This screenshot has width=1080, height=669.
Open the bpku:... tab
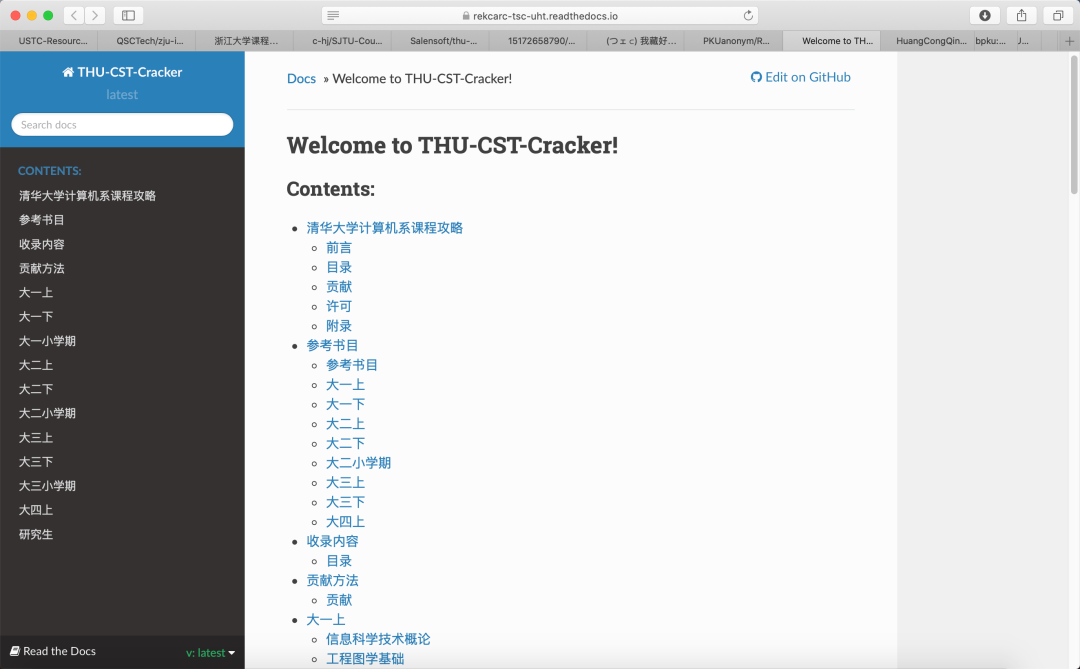point(990,41)
